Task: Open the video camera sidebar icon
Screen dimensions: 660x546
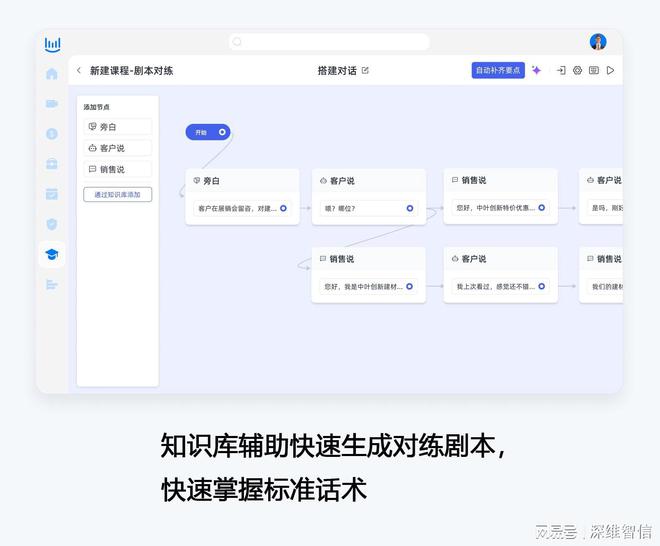Action: pyautogui.click(x=52, y=104)
